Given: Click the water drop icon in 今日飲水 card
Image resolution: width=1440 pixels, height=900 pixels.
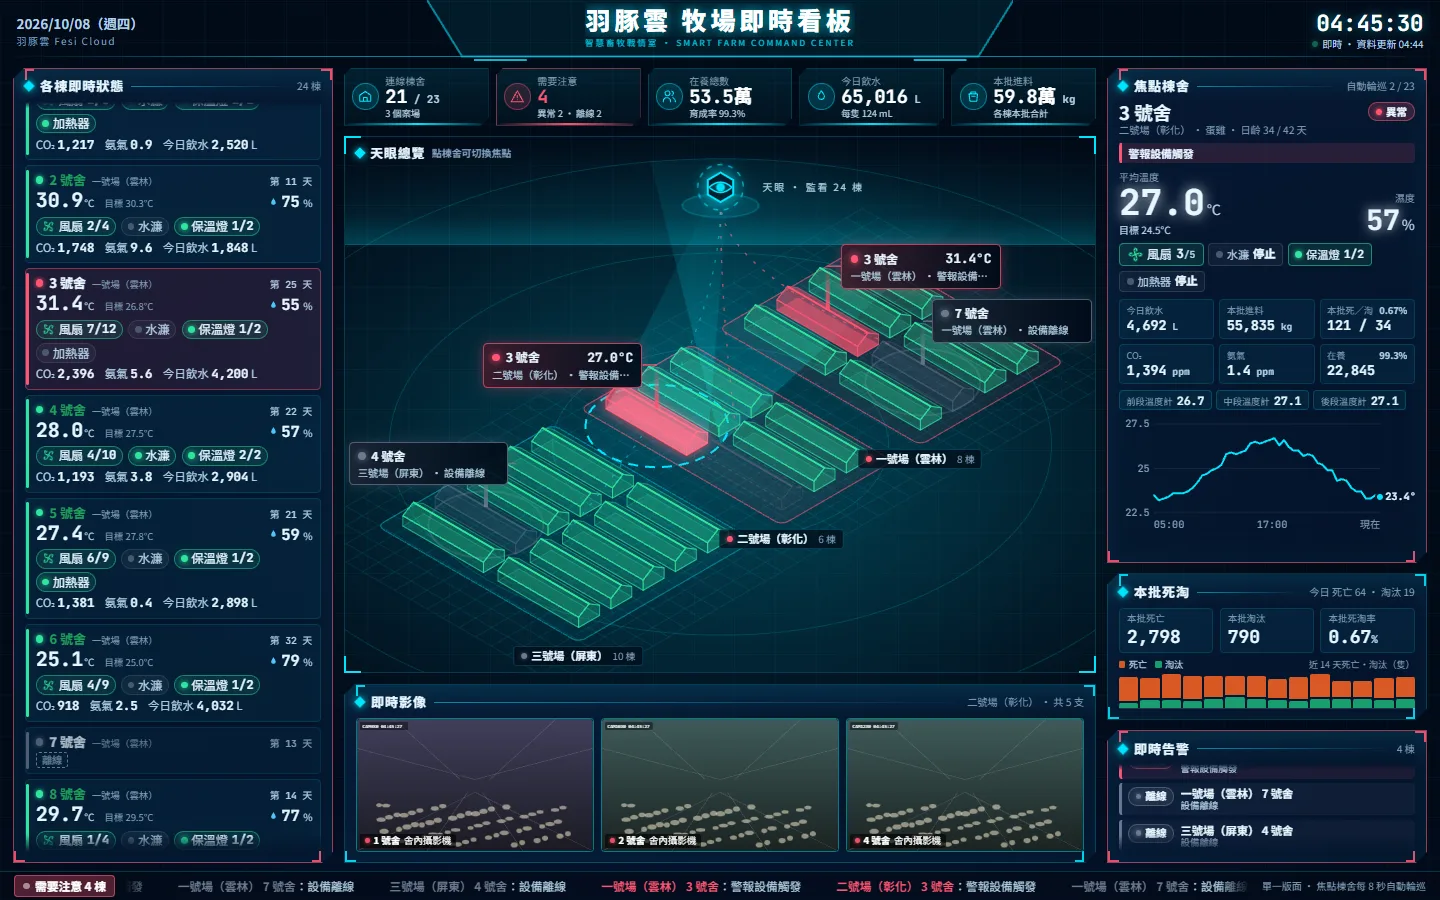Looking at the screenshot, I should (x=821, y=97).
